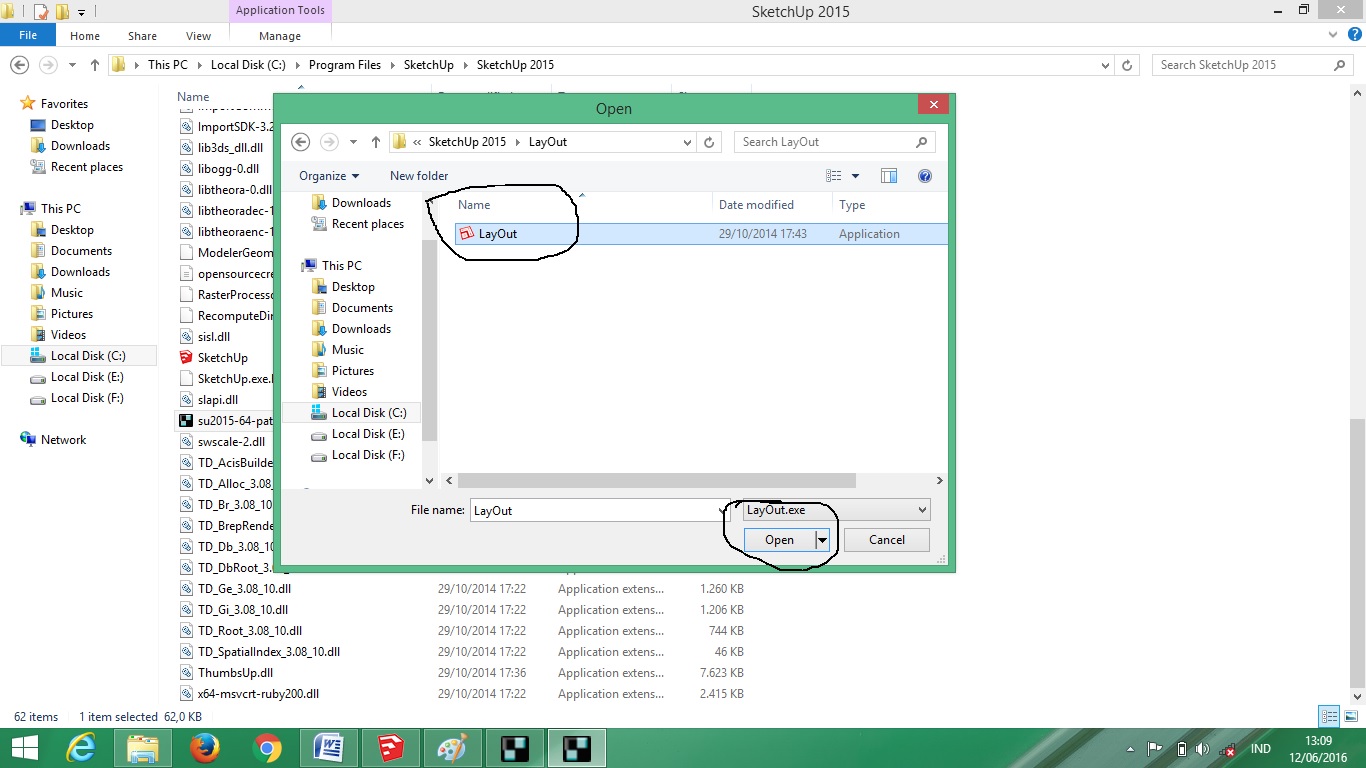Select TD_SpatialIndex_3.08_10.dll in Explorer list
This screenshot has height=768, width=1366.
(x=269, y=652)
